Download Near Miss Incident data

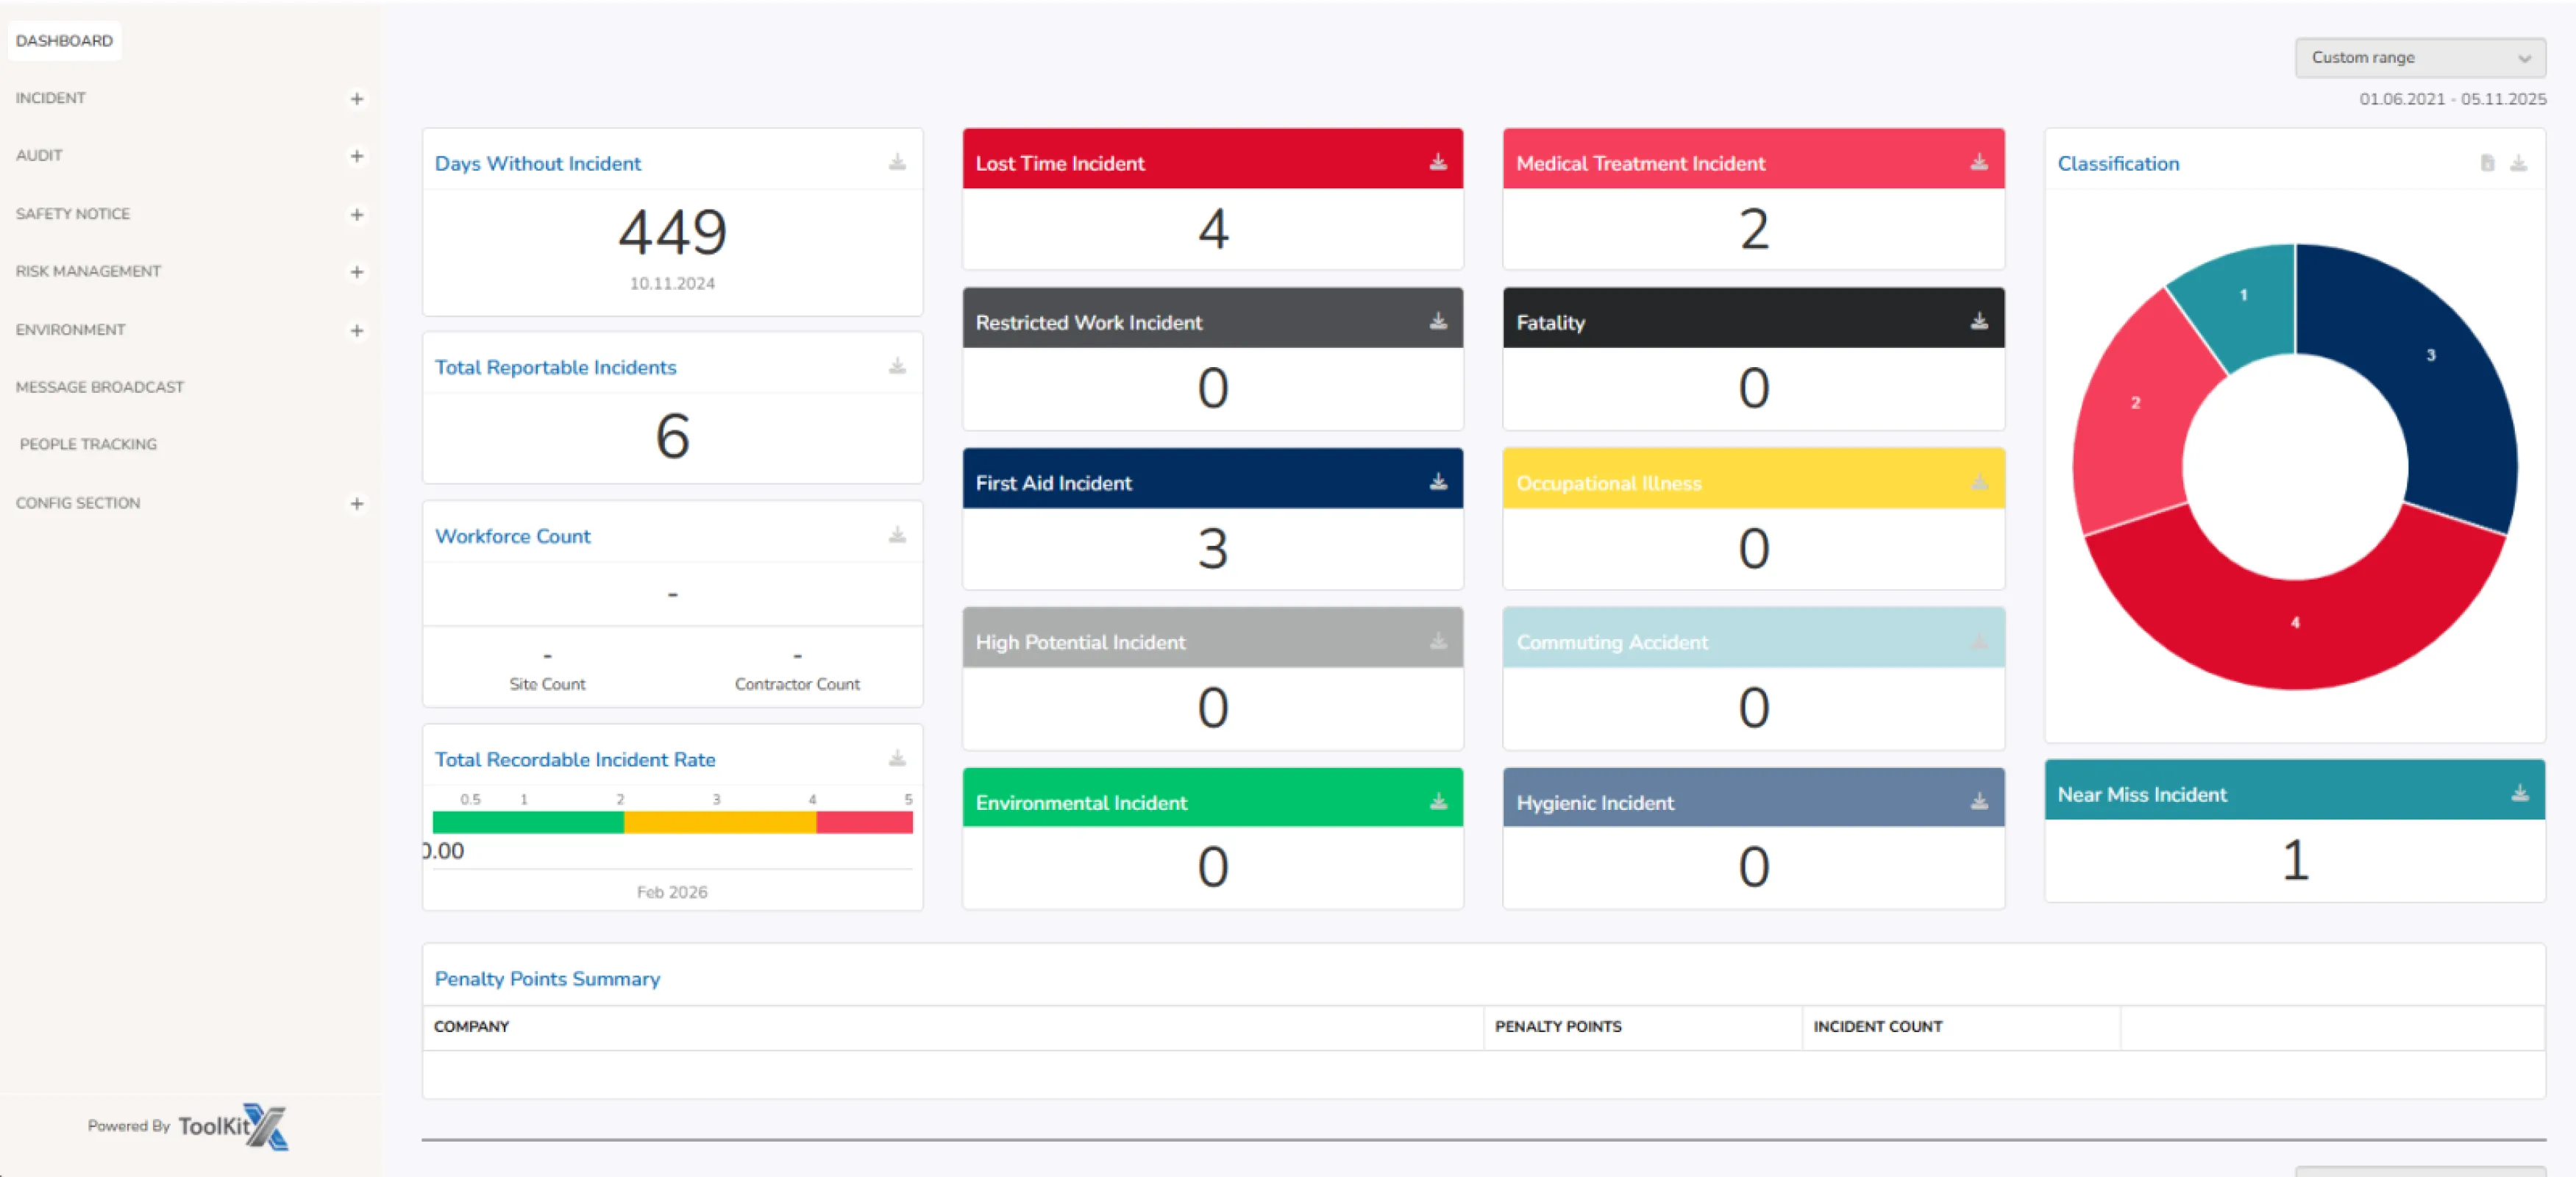tap(2519, 793)
